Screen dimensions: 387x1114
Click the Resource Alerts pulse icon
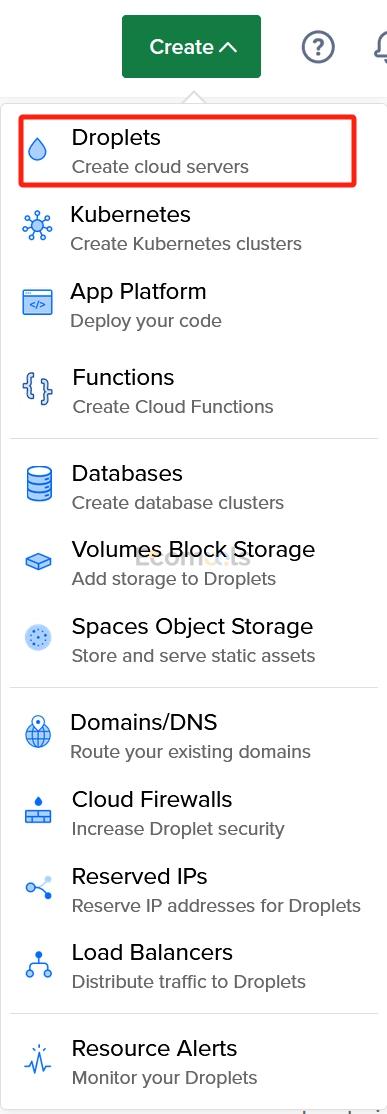point(38,1060)
